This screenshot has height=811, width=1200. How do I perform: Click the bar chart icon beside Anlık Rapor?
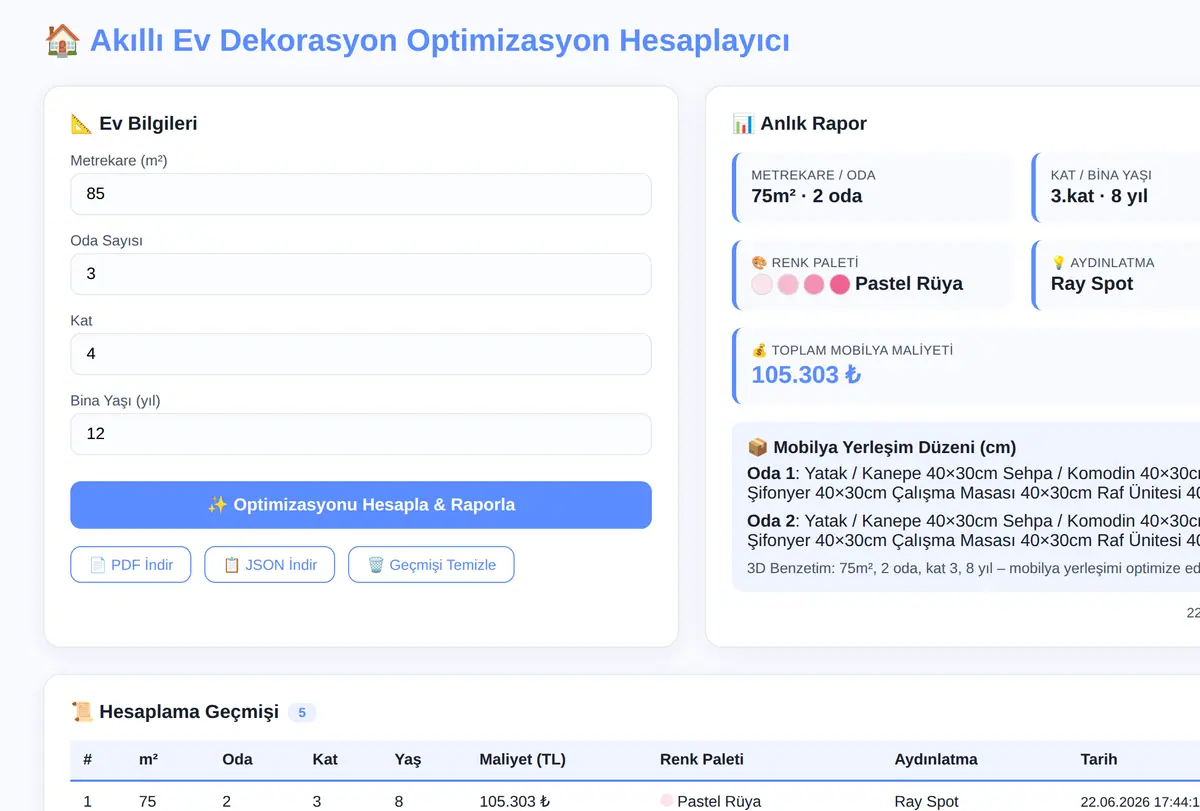pos(743,124)
